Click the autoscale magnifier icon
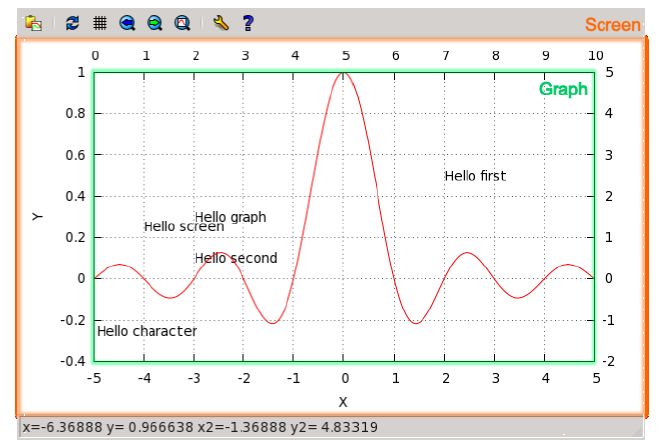661x448 pixels. pos(182,21)
